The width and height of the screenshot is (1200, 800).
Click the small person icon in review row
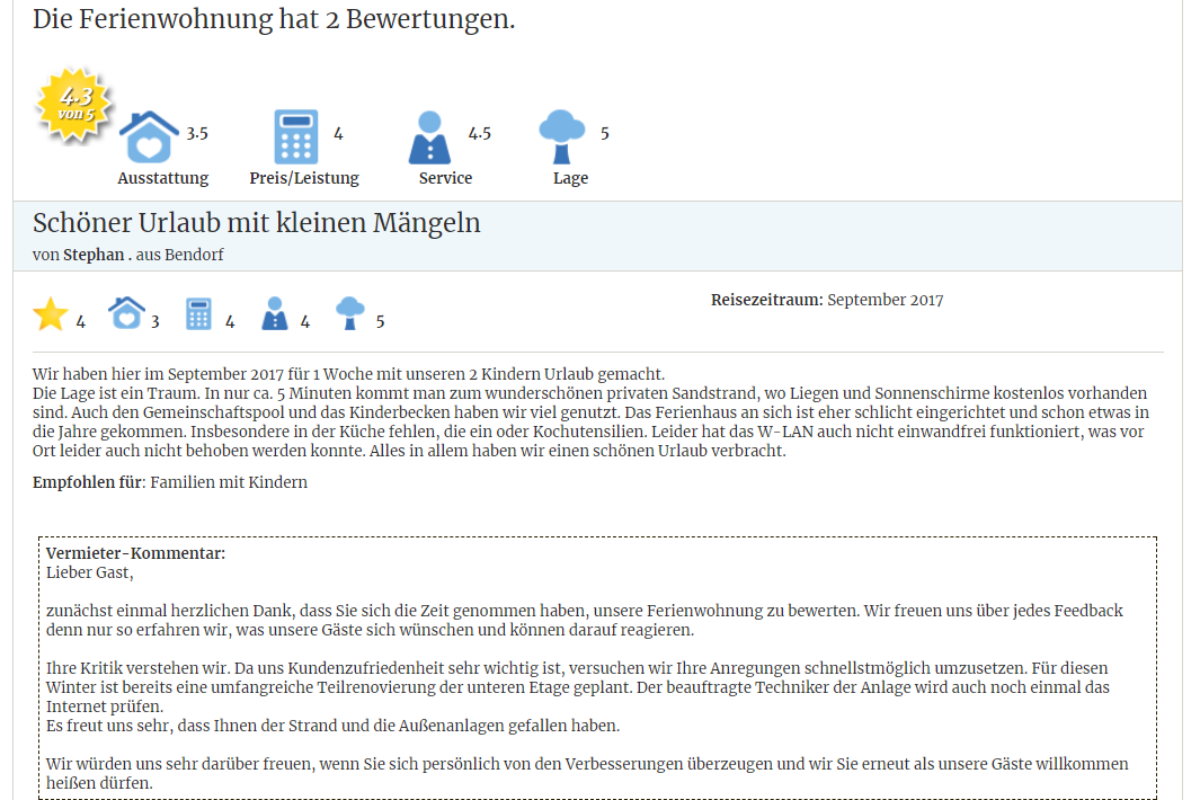click(274, 314)
